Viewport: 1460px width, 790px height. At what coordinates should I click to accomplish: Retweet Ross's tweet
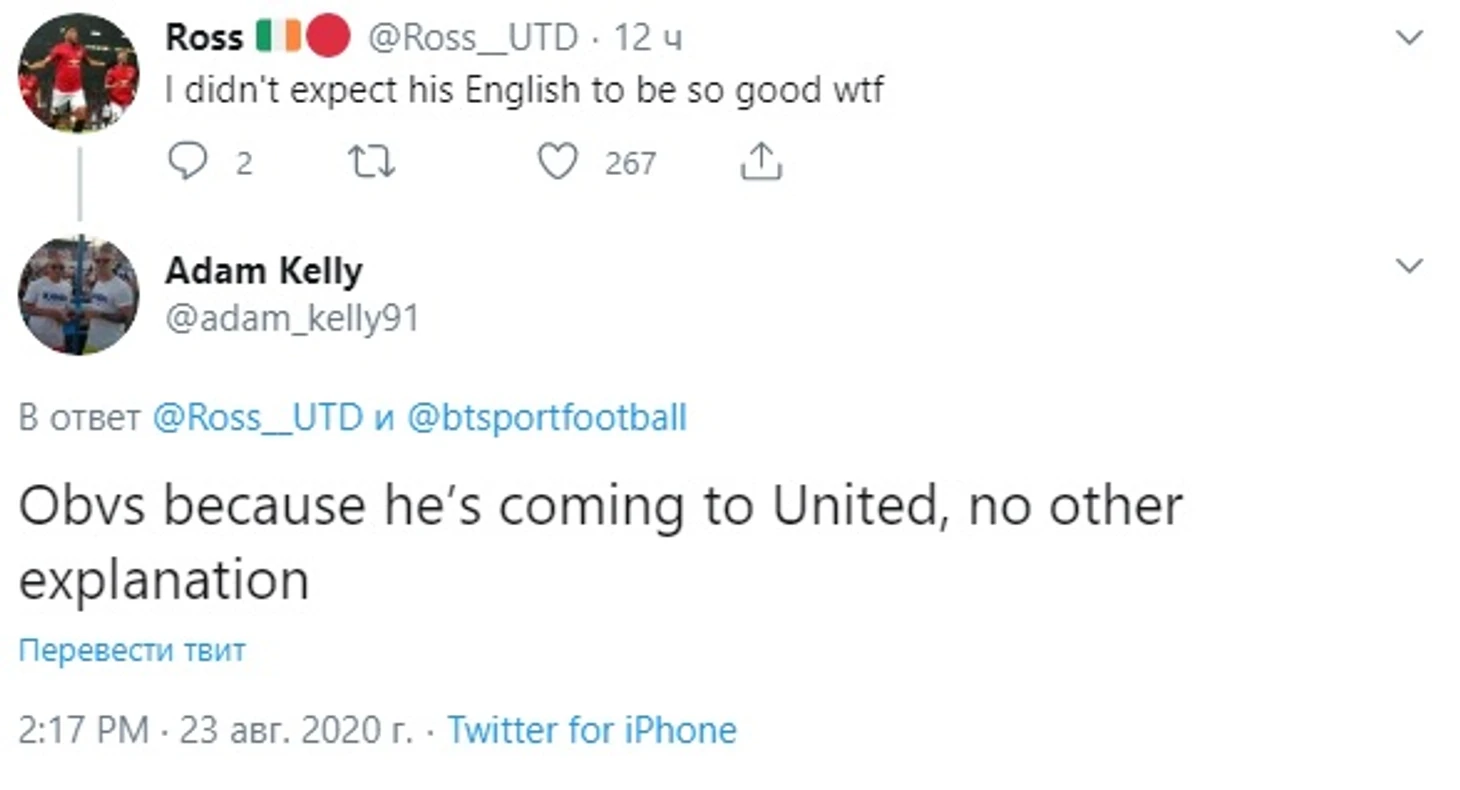pos(371,161)
